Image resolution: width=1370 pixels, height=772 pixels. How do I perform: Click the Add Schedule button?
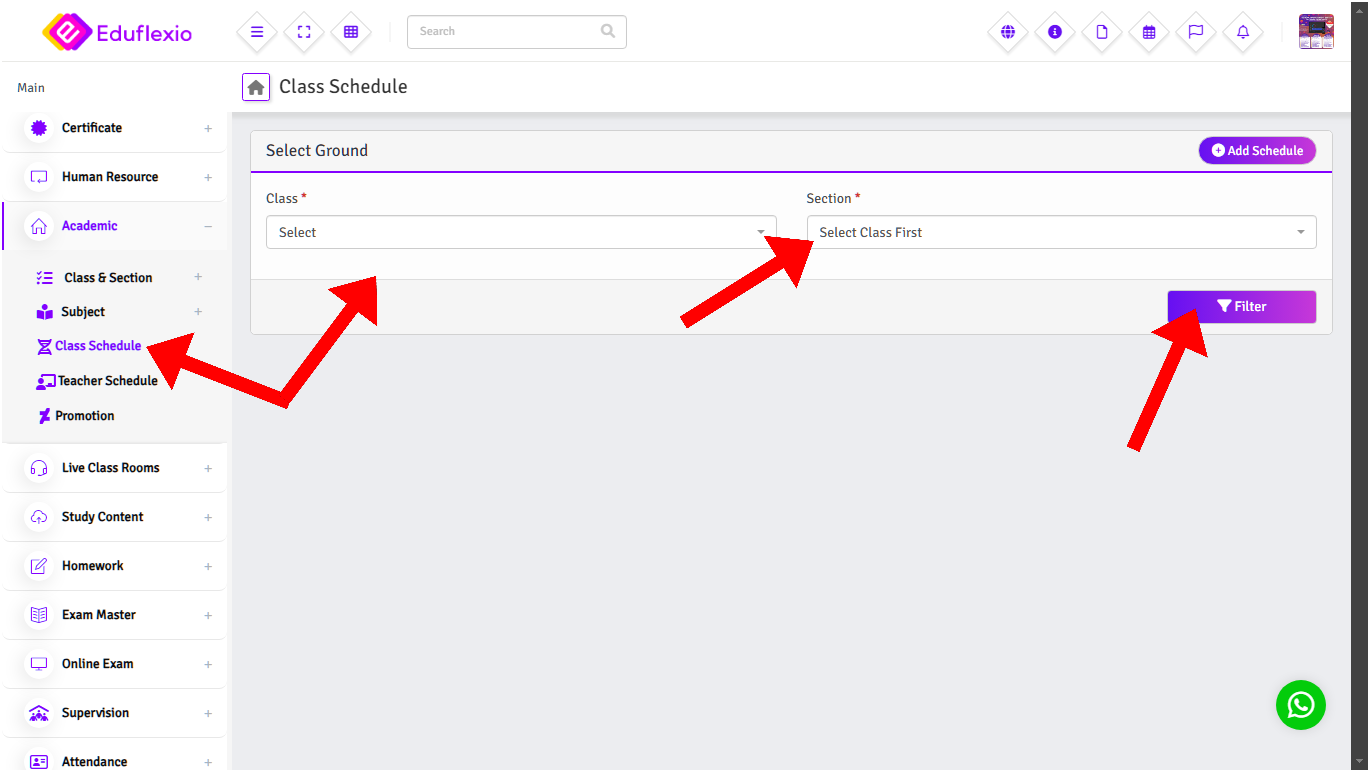pos(1257,151)
